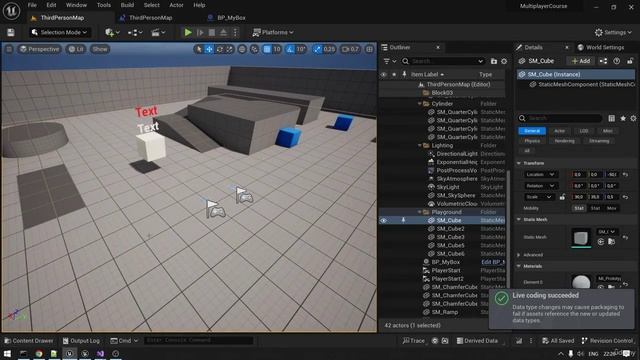
Task: Open the Settings dropdown in toolbar
Action: point(613,32)
